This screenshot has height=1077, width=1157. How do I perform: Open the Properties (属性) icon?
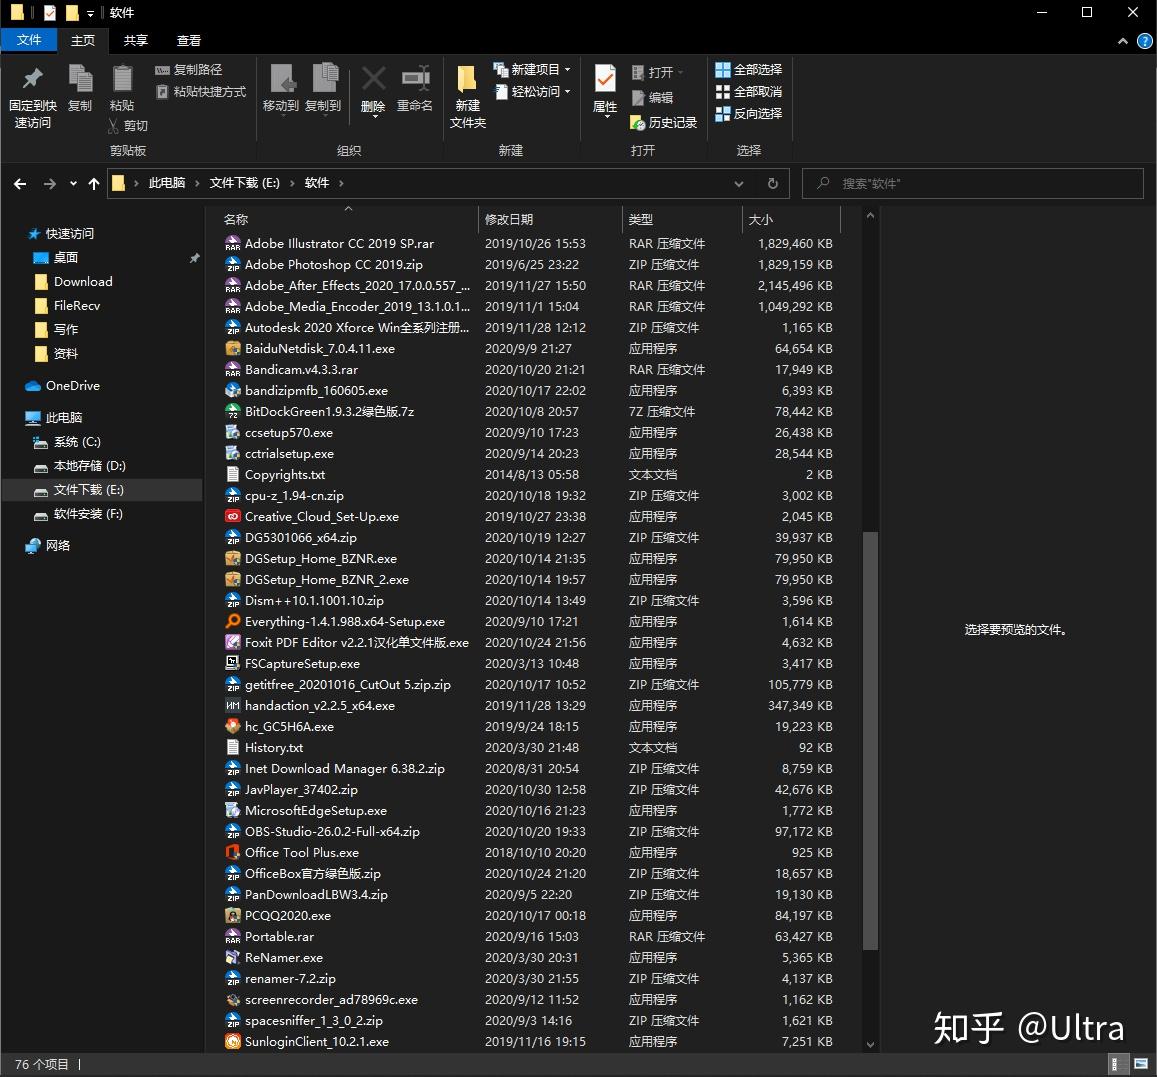[x=605, y=78]
